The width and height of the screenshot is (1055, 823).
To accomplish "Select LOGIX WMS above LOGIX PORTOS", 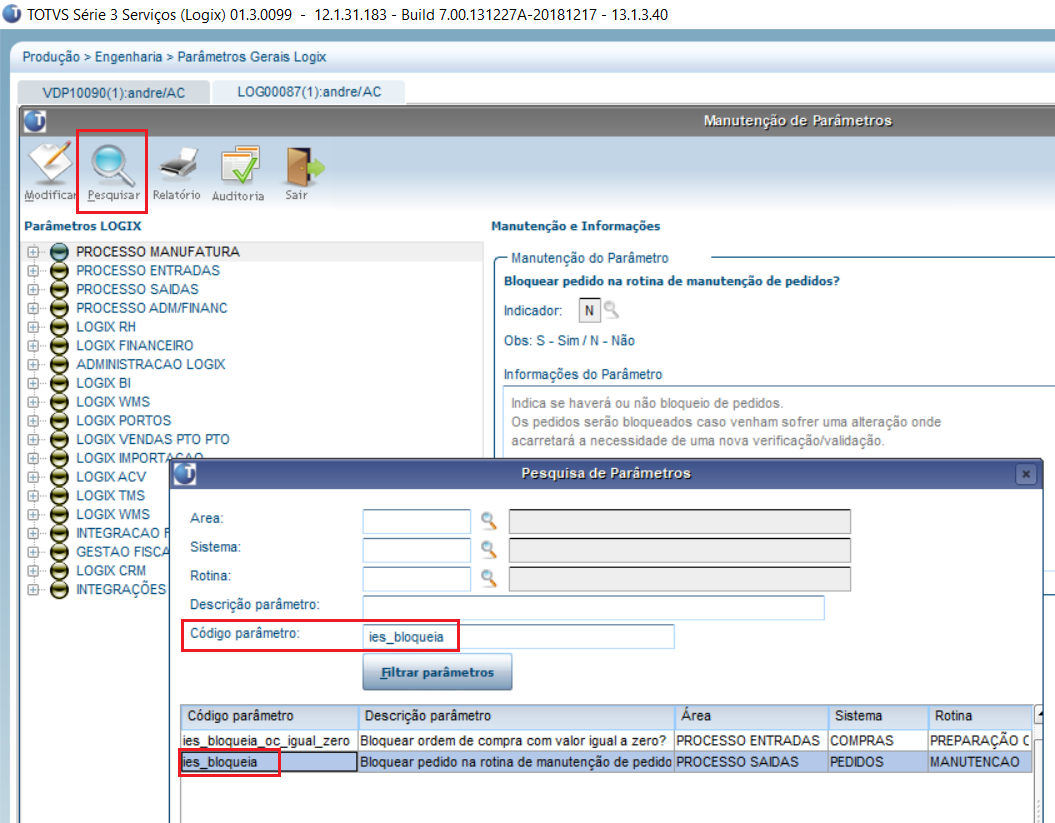I will click(x=113, y=402).
